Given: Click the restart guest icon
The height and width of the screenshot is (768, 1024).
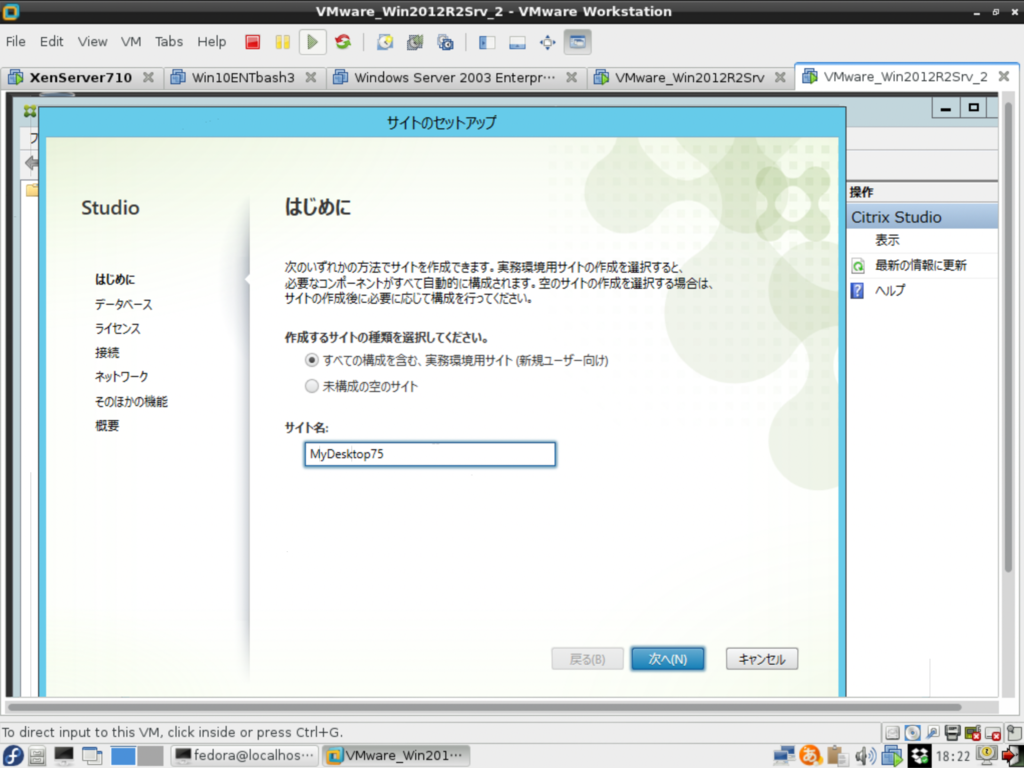Looking at the screenshot, I should [343, 42].
